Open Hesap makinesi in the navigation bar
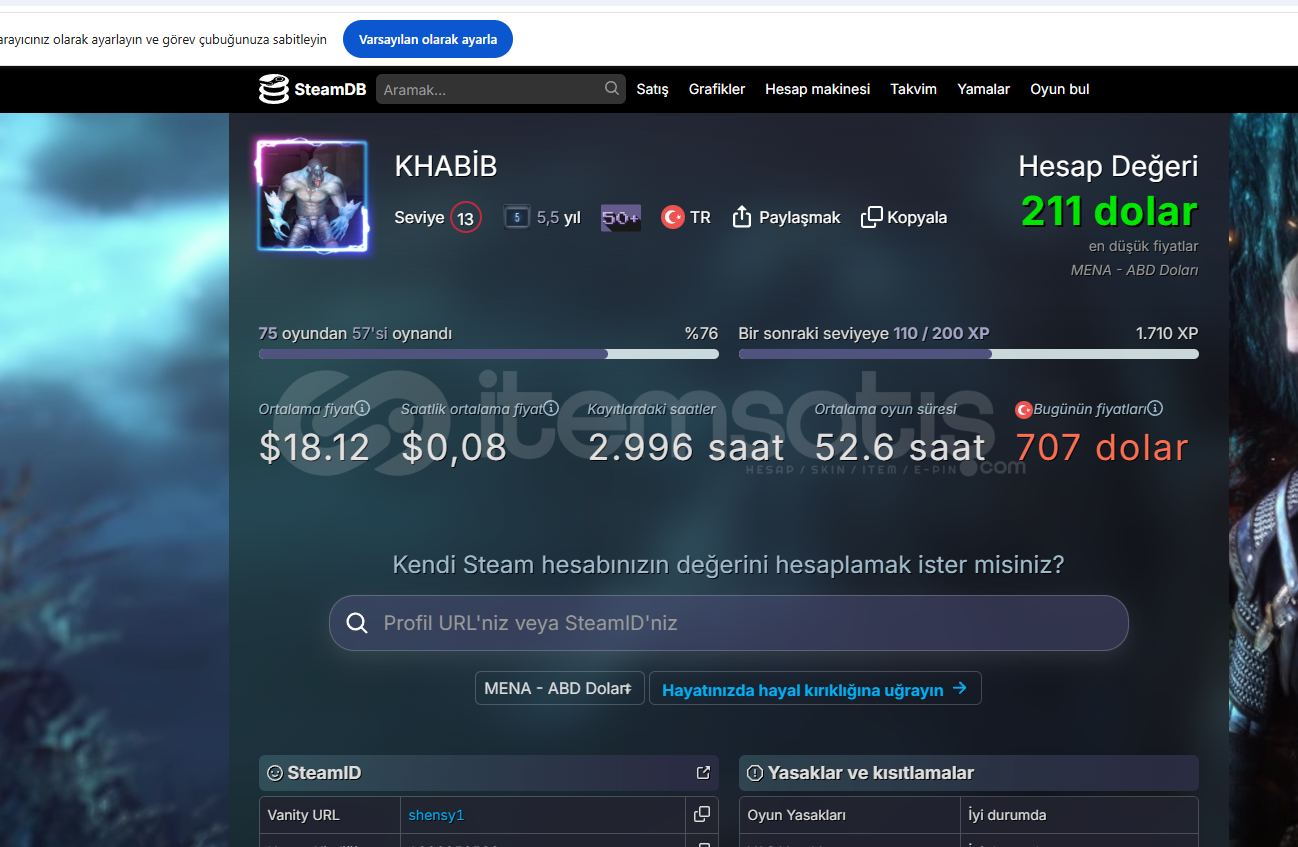 (x=818, y=89)
